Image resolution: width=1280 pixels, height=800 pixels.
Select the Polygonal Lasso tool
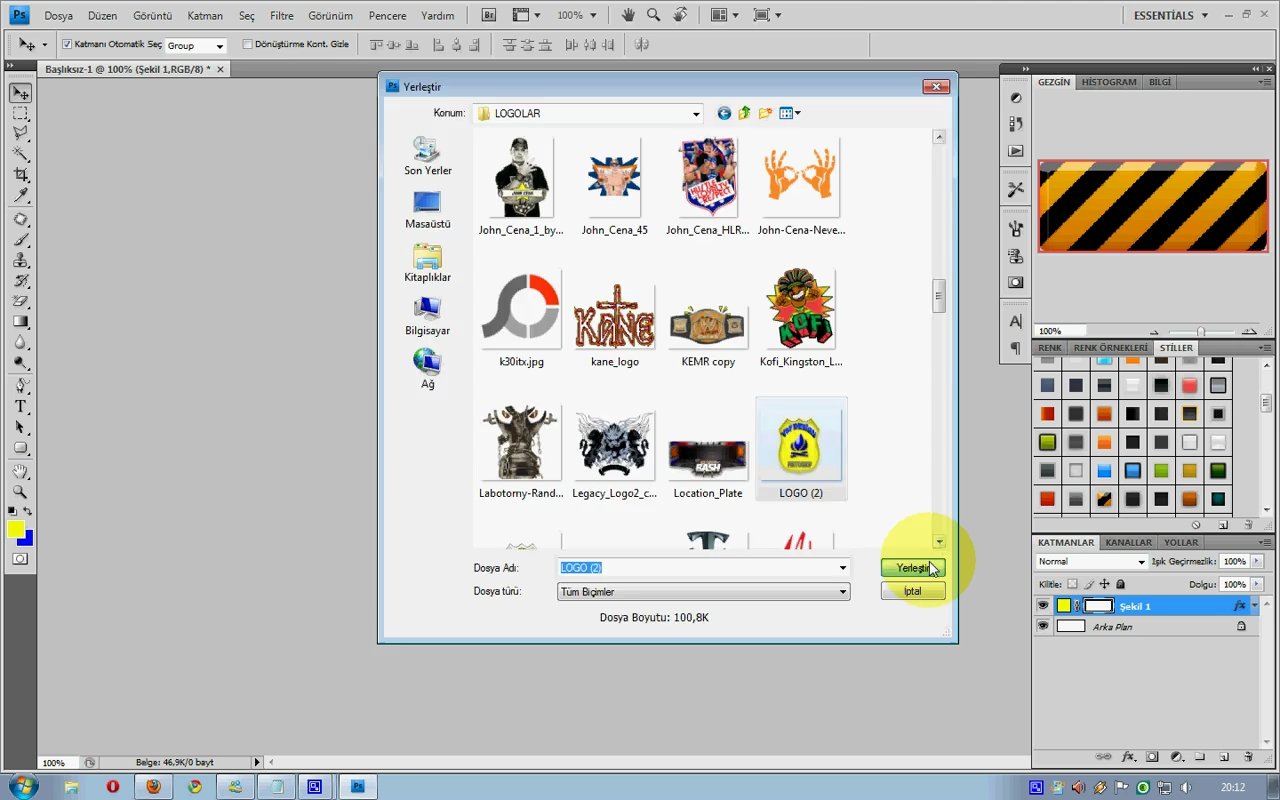click(x=20, y=132)
